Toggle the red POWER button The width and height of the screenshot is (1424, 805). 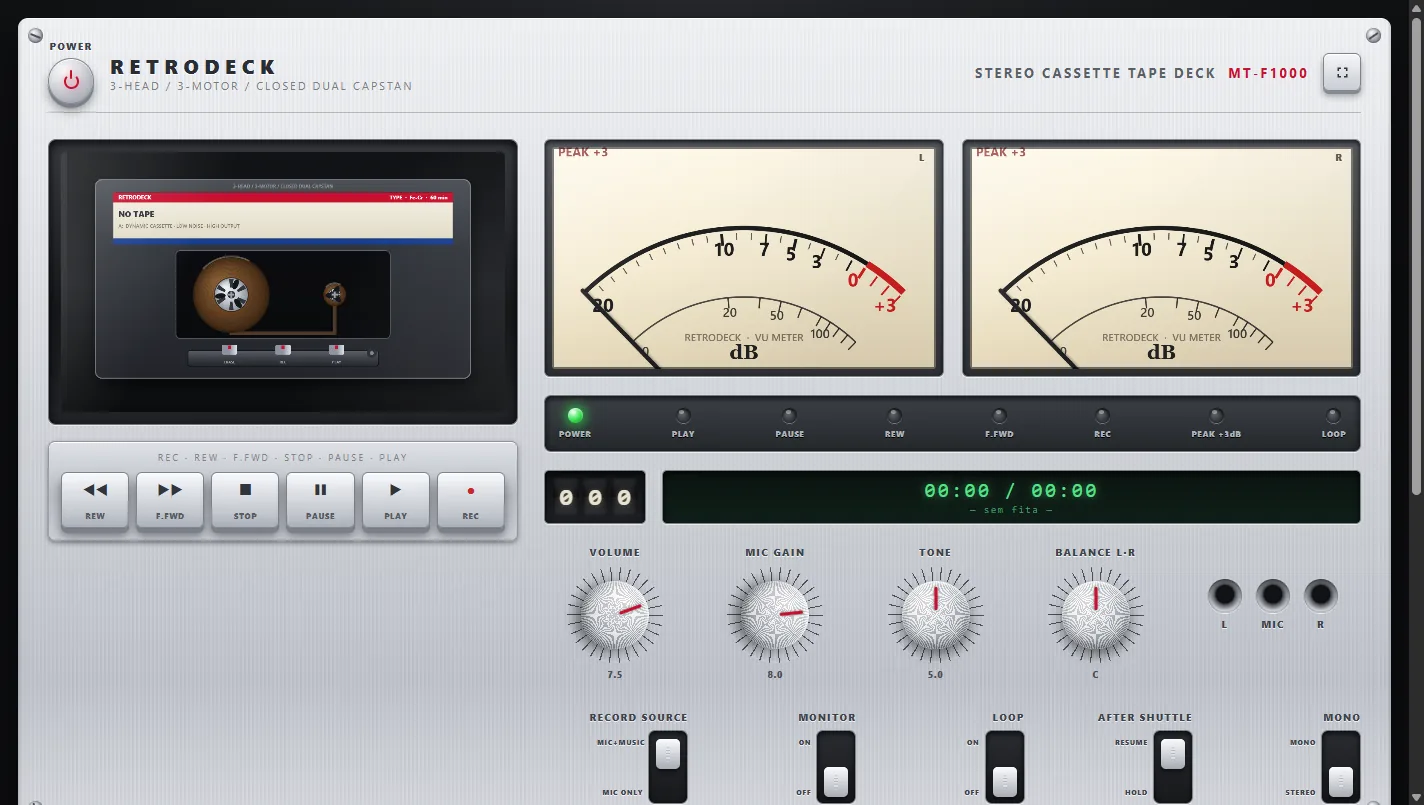71,80
